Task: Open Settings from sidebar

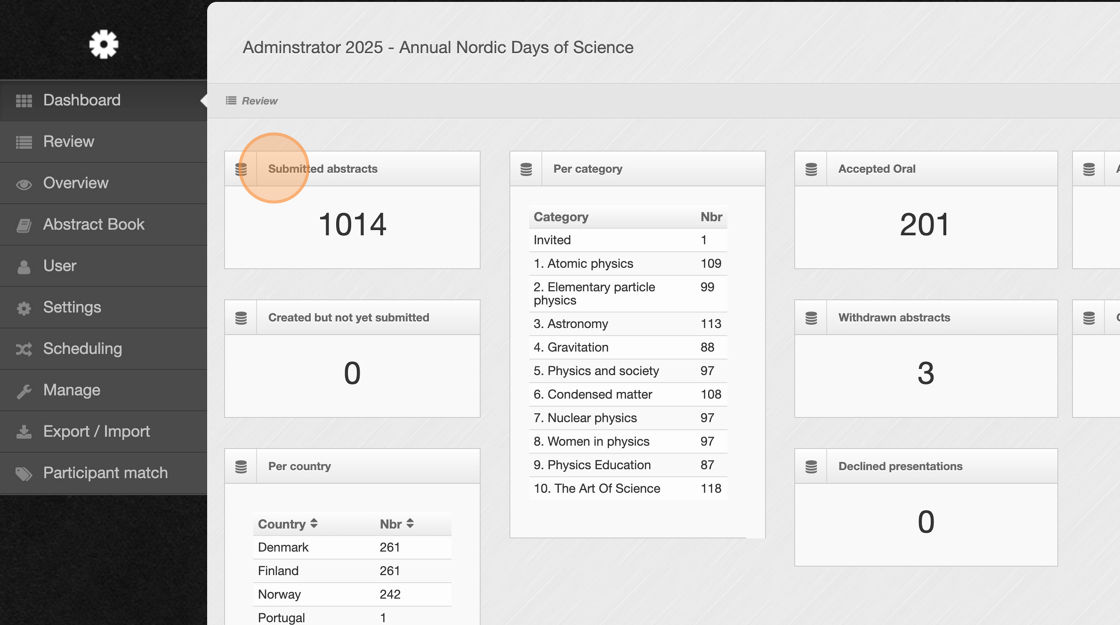Action: tap(104, 308)
